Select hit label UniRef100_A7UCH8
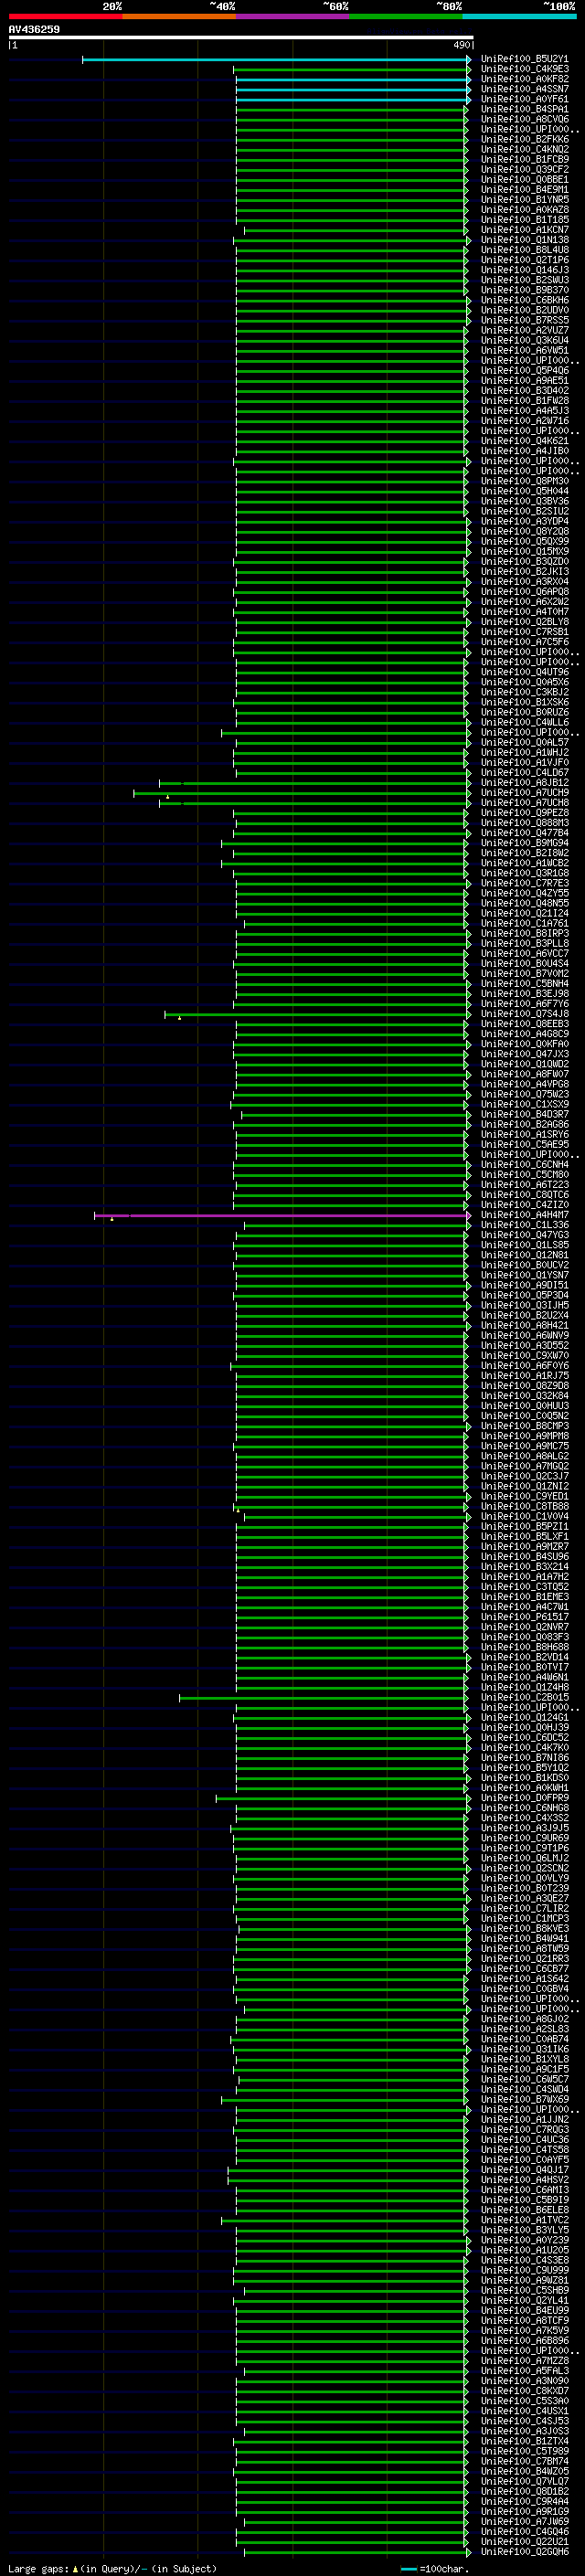 tap(524, 803)
